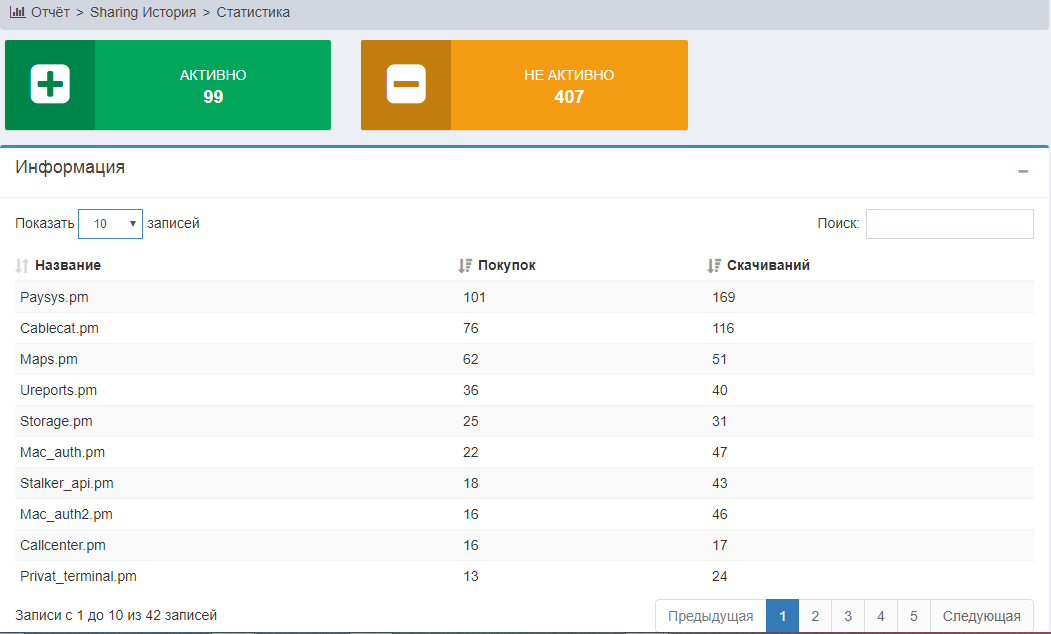Click the green plus icon on Активно card

tap(50, 85)
